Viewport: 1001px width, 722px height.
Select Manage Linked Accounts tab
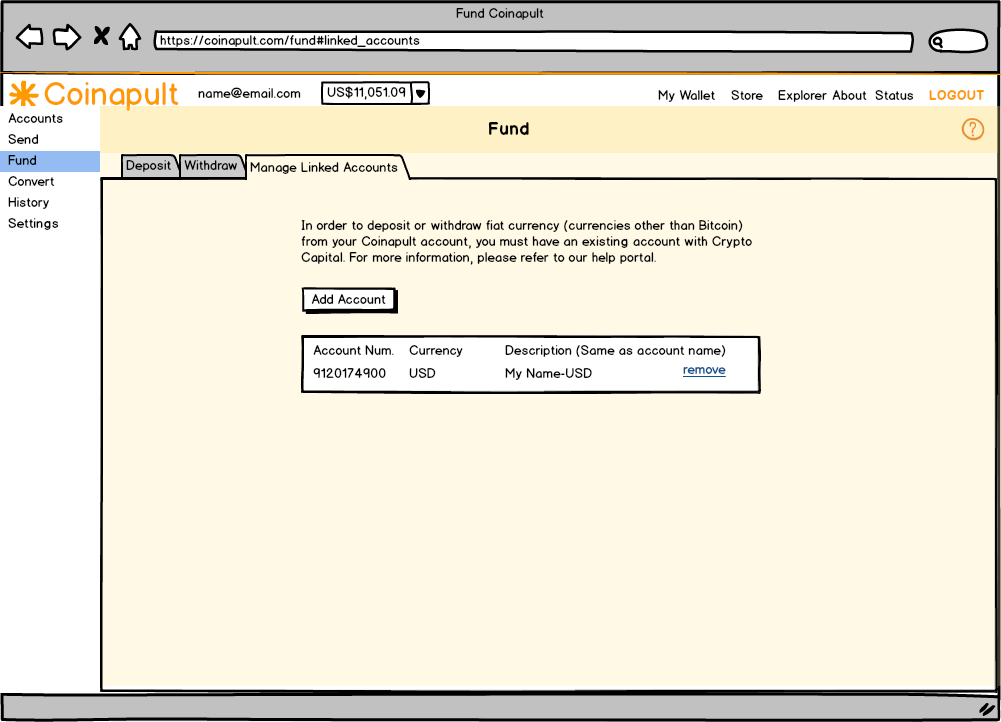[324, 167]
